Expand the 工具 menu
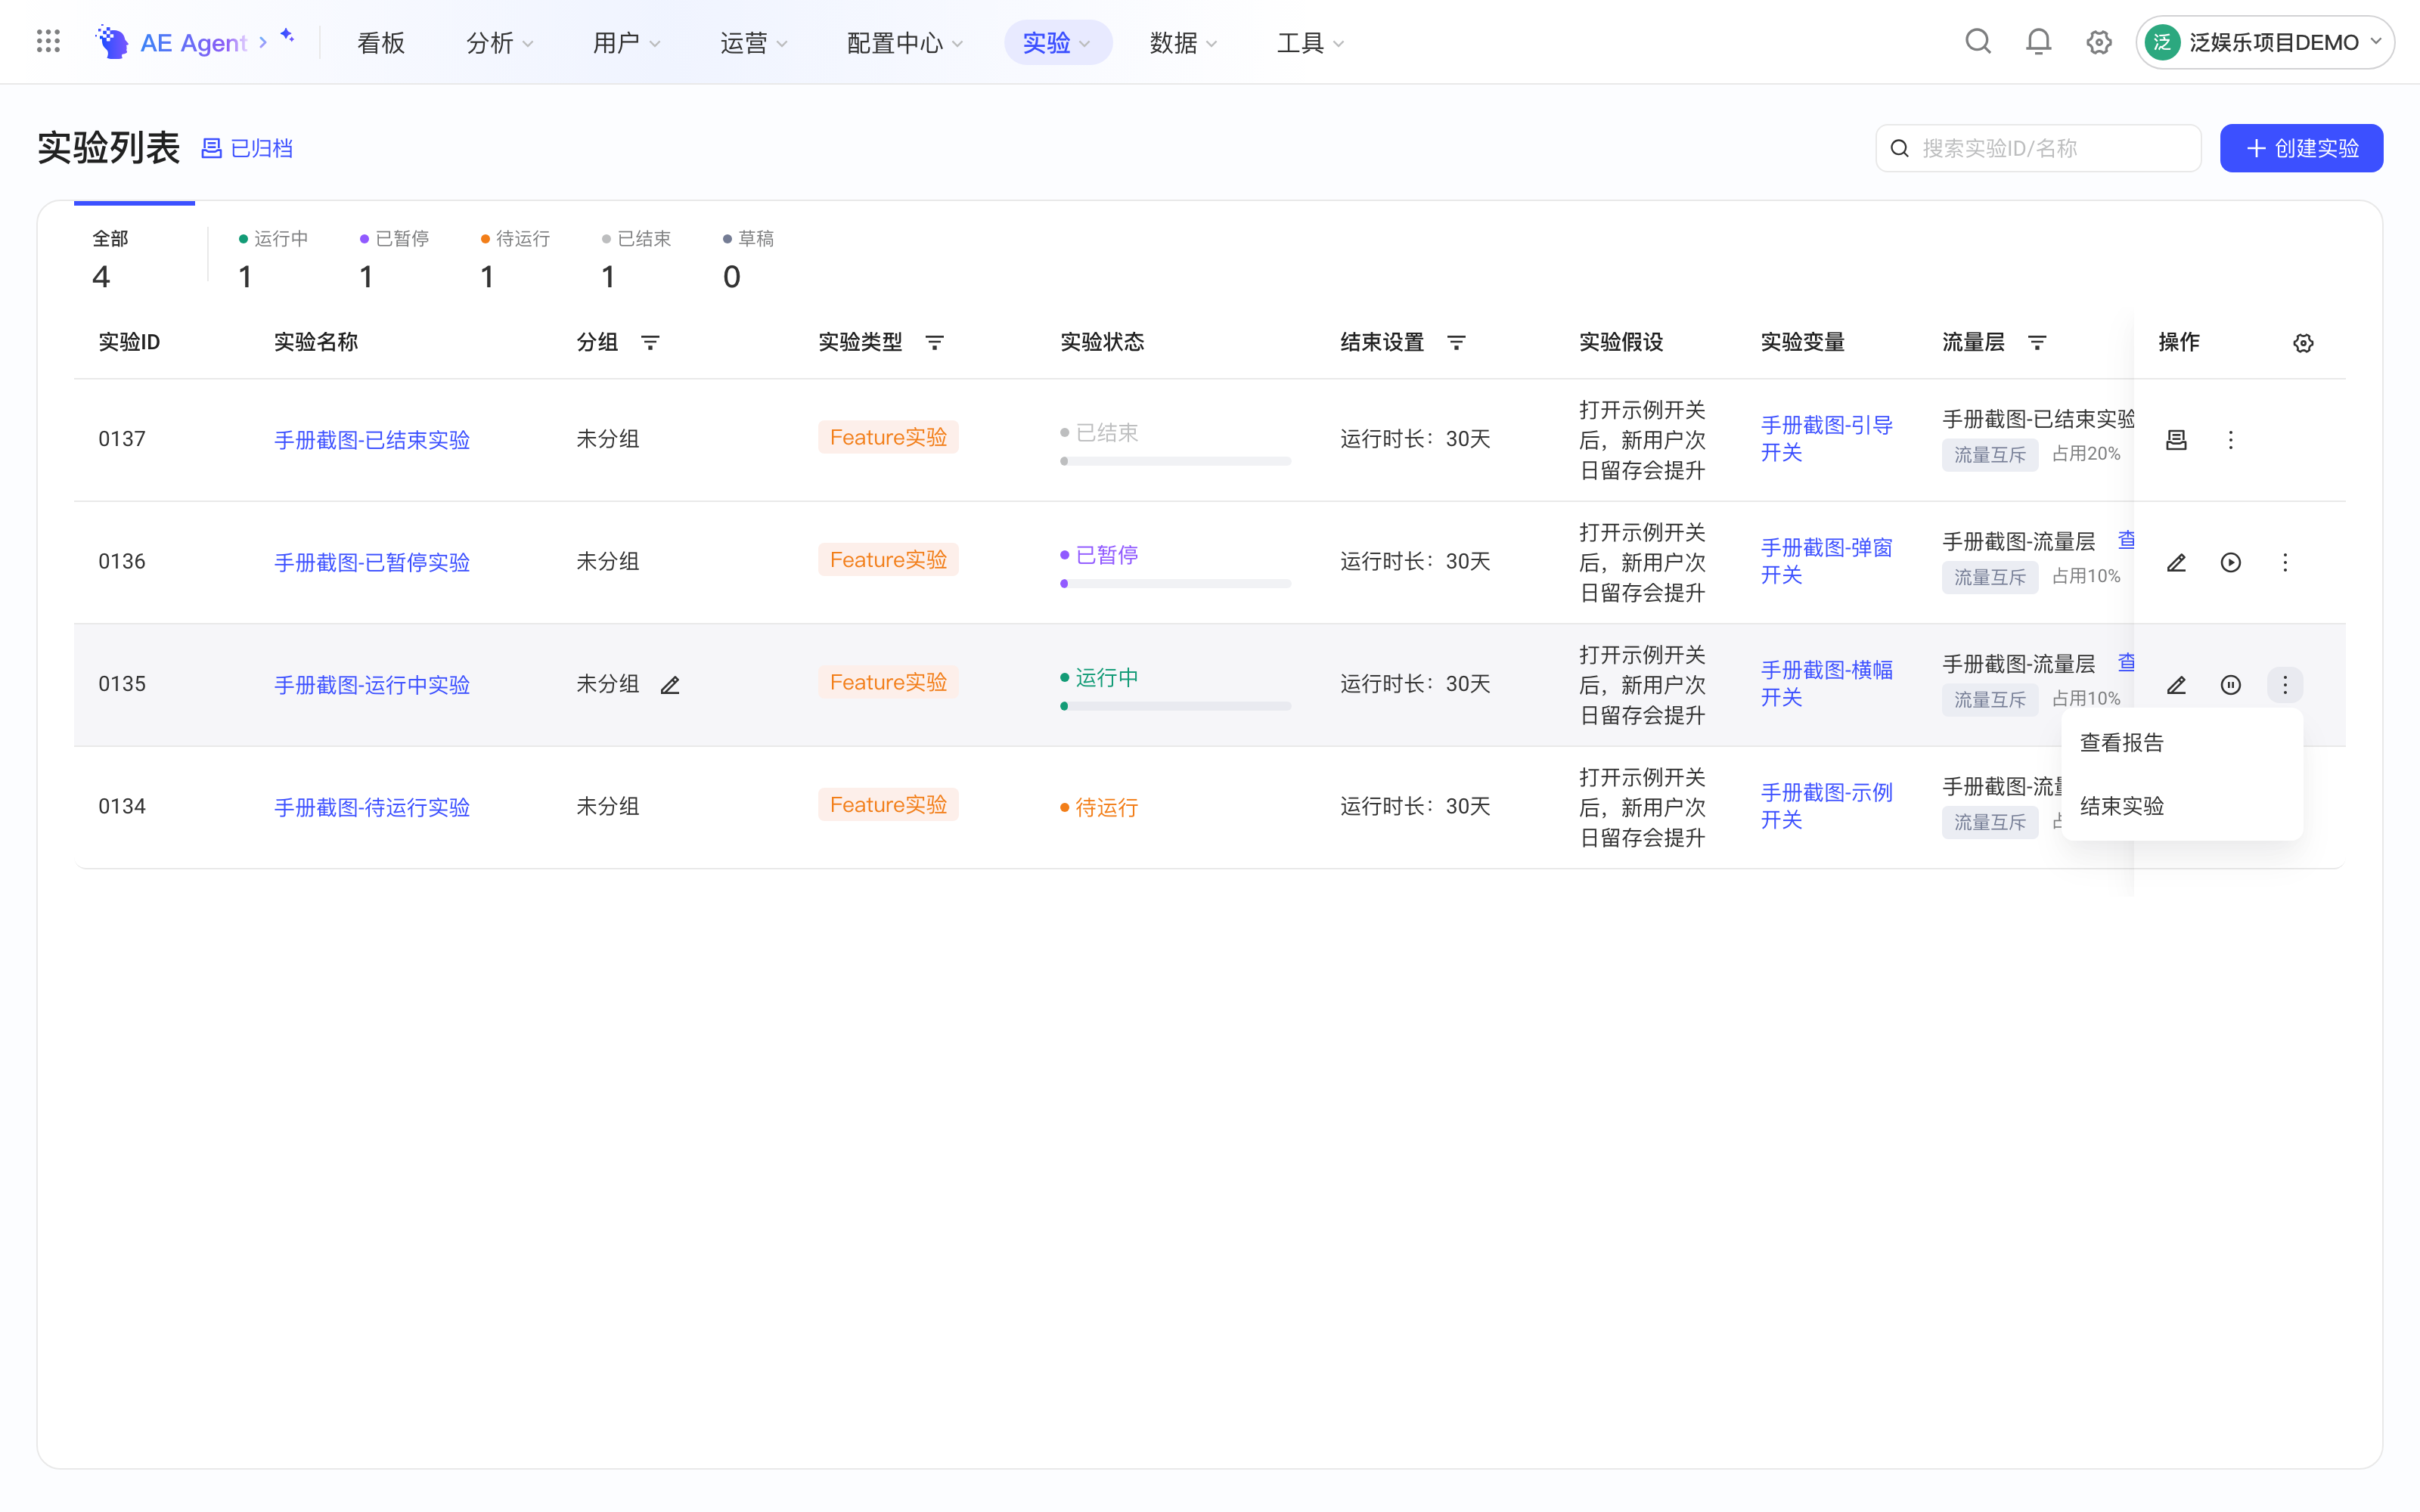The height and width of the screenshot is (1512, 2420). [1310, 43]
